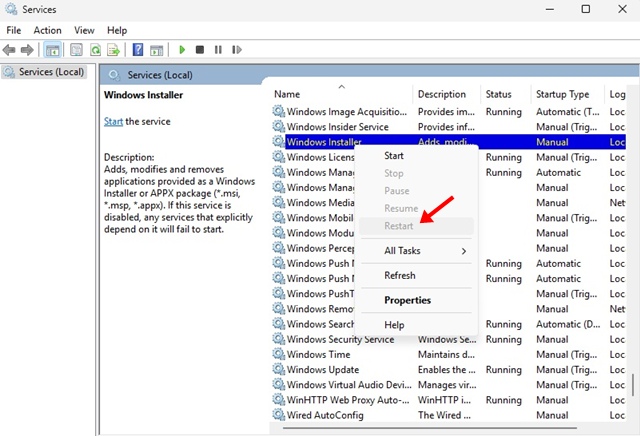
Task: Select Start in the context menu
Action: (x=394, y=155)
